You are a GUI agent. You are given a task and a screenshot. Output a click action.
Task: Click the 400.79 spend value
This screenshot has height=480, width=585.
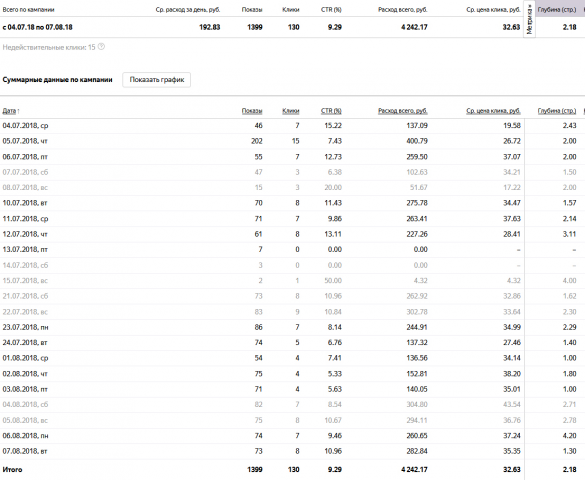[x=417, y=141]
